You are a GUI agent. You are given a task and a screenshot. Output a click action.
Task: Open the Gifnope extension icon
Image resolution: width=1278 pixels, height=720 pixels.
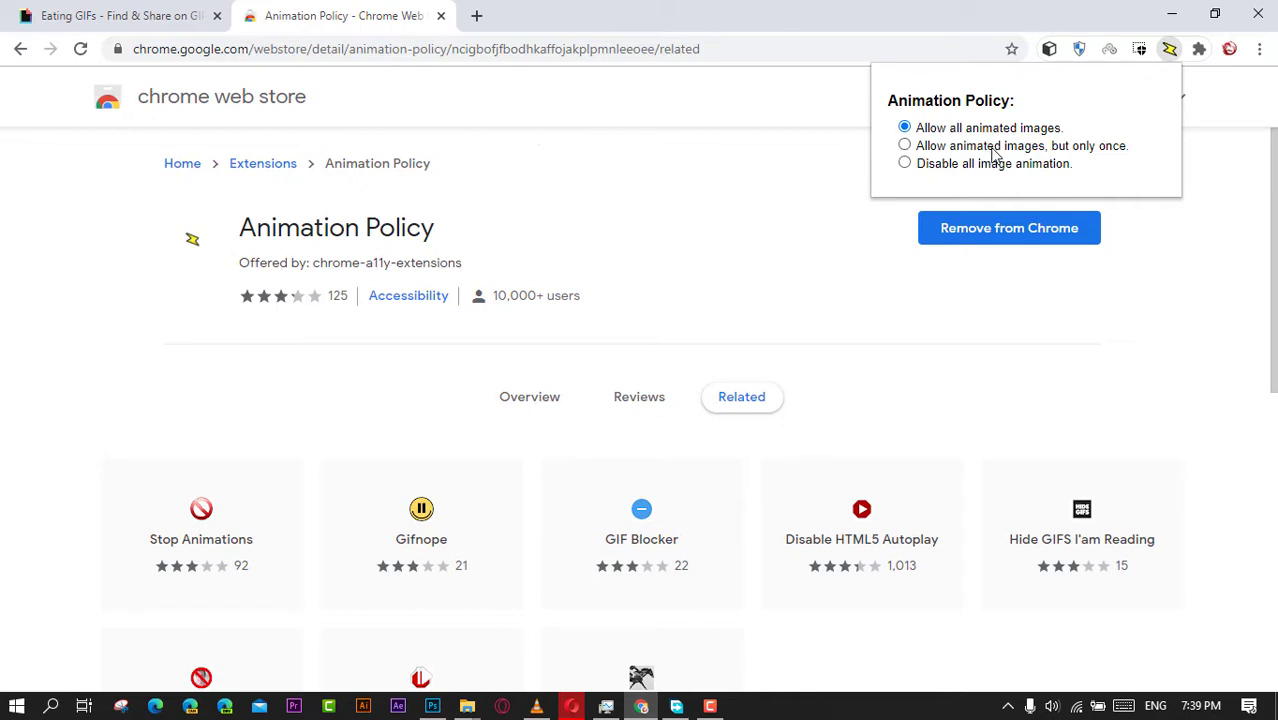(421, 509)
